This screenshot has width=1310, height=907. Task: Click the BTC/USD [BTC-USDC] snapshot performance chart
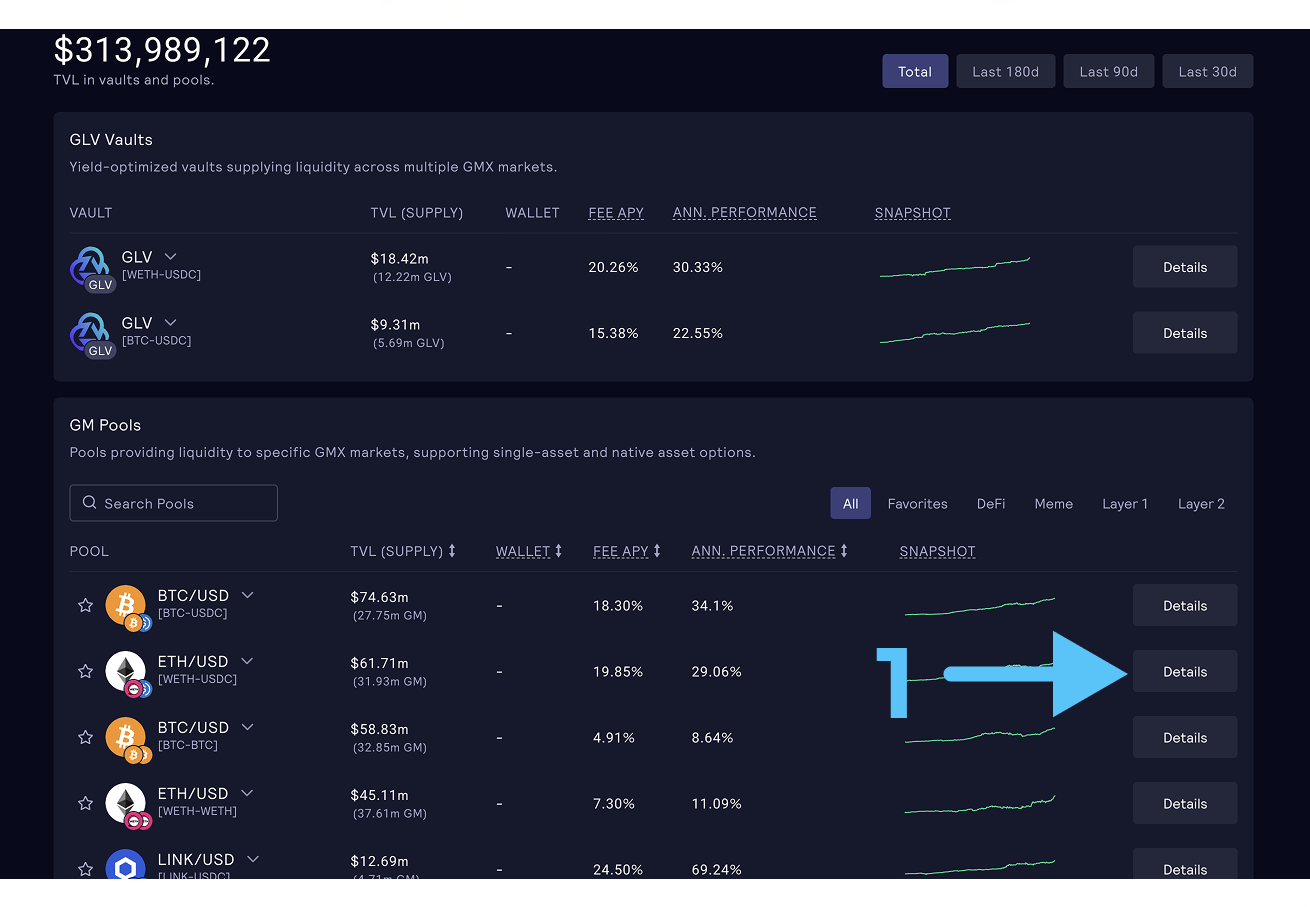pyautogui.click(x=979, y=605)
